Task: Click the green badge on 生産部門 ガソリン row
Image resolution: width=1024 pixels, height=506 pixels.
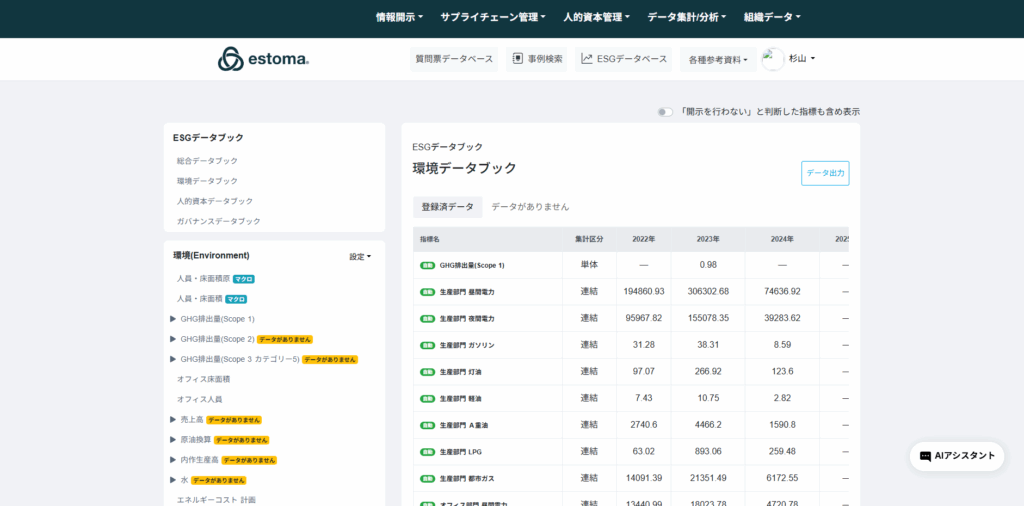Action: 427,345
